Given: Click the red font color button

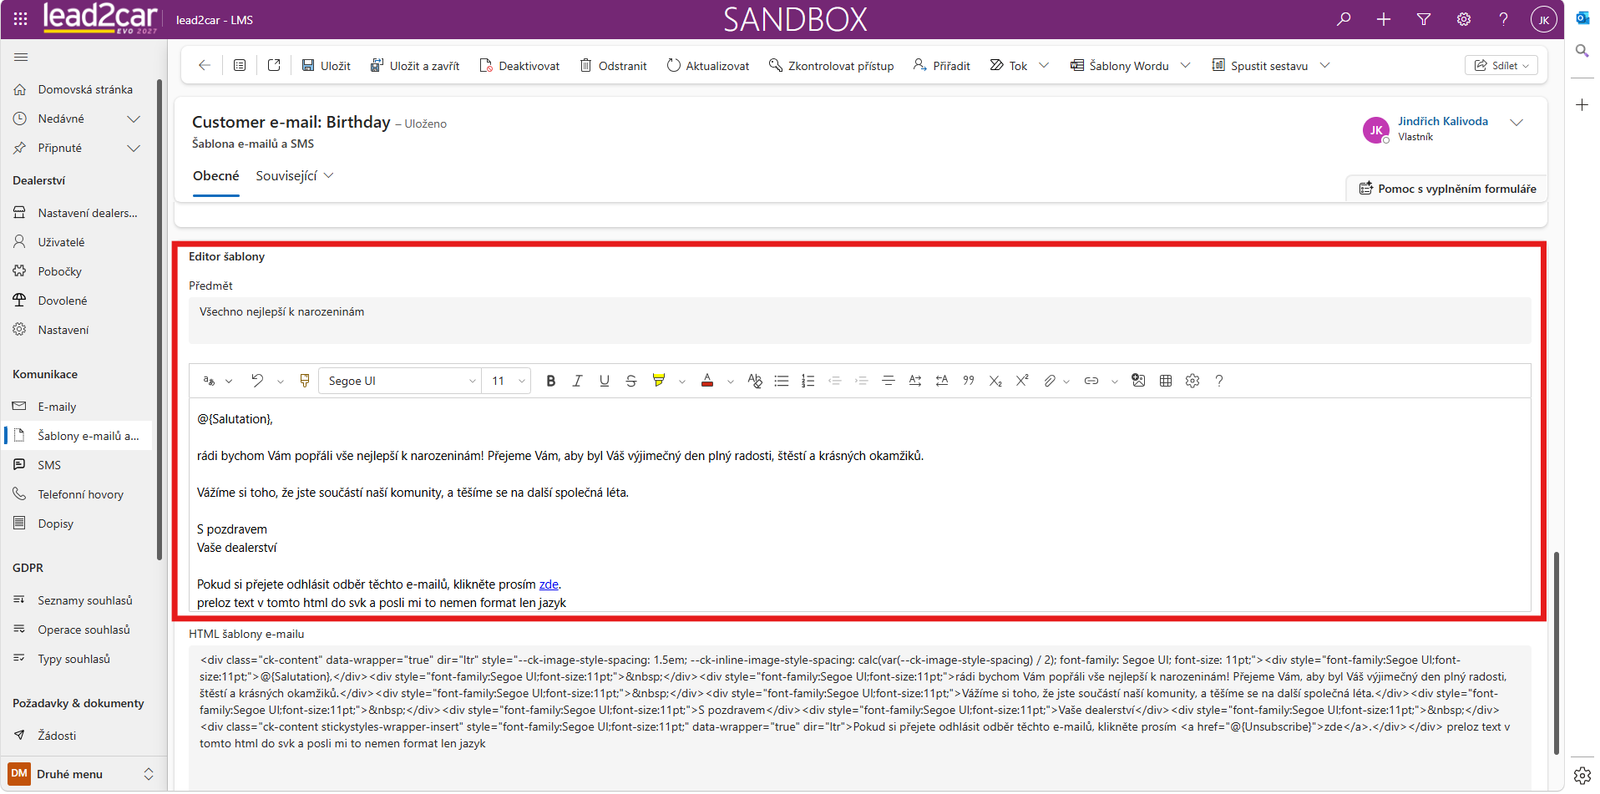Looking at the screenshot, I should pyautogui.click(x=707, y=381).
